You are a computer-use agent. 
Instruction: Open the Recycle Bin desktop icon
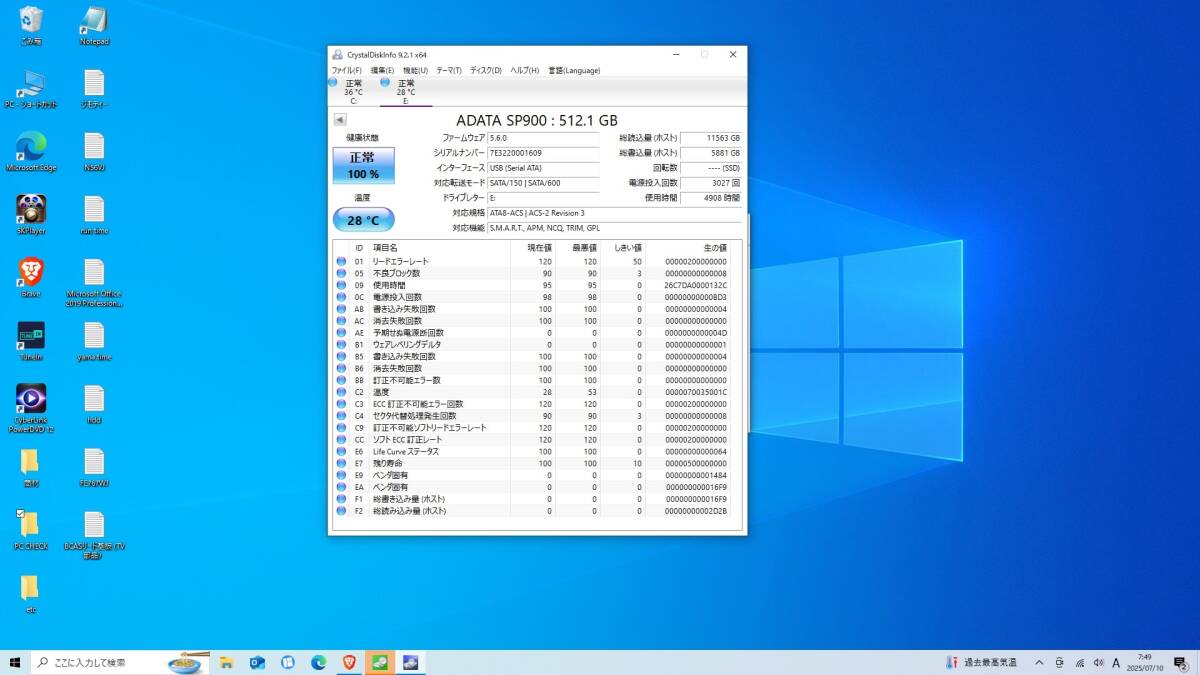[x=31, y=26]
